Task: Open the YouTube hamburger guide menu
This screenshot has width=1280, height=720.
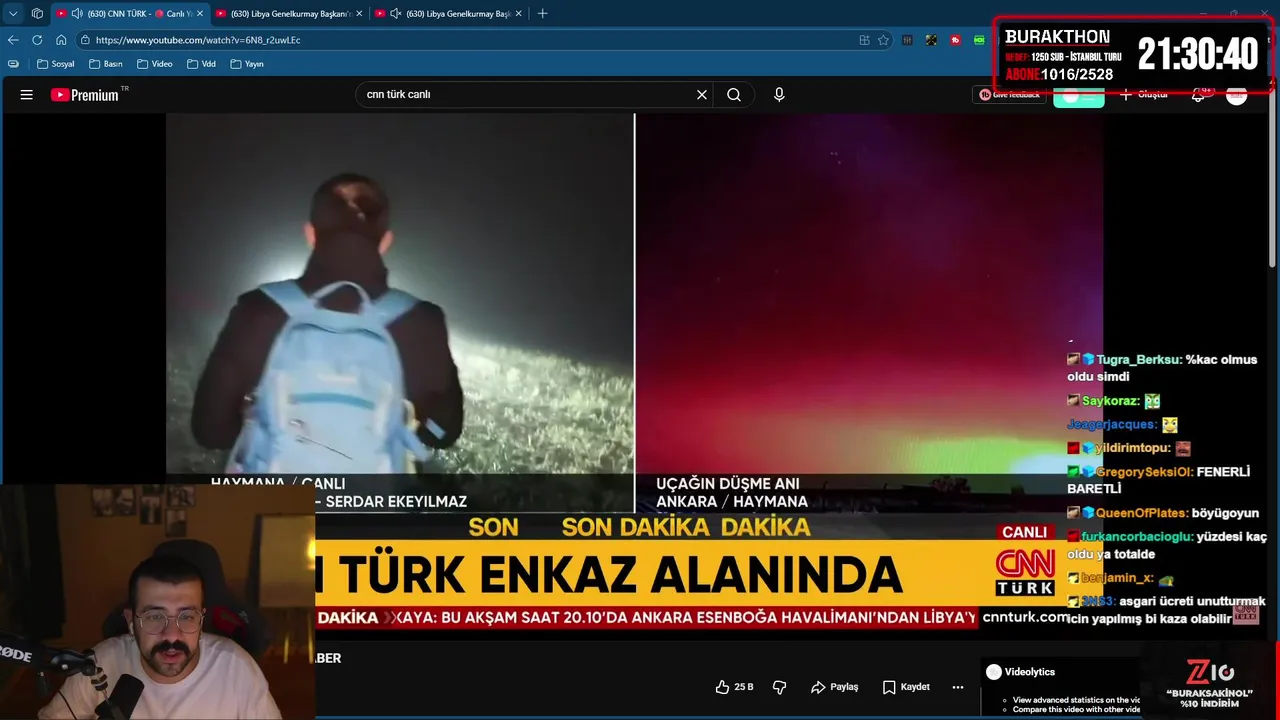Action: point(27,95)
